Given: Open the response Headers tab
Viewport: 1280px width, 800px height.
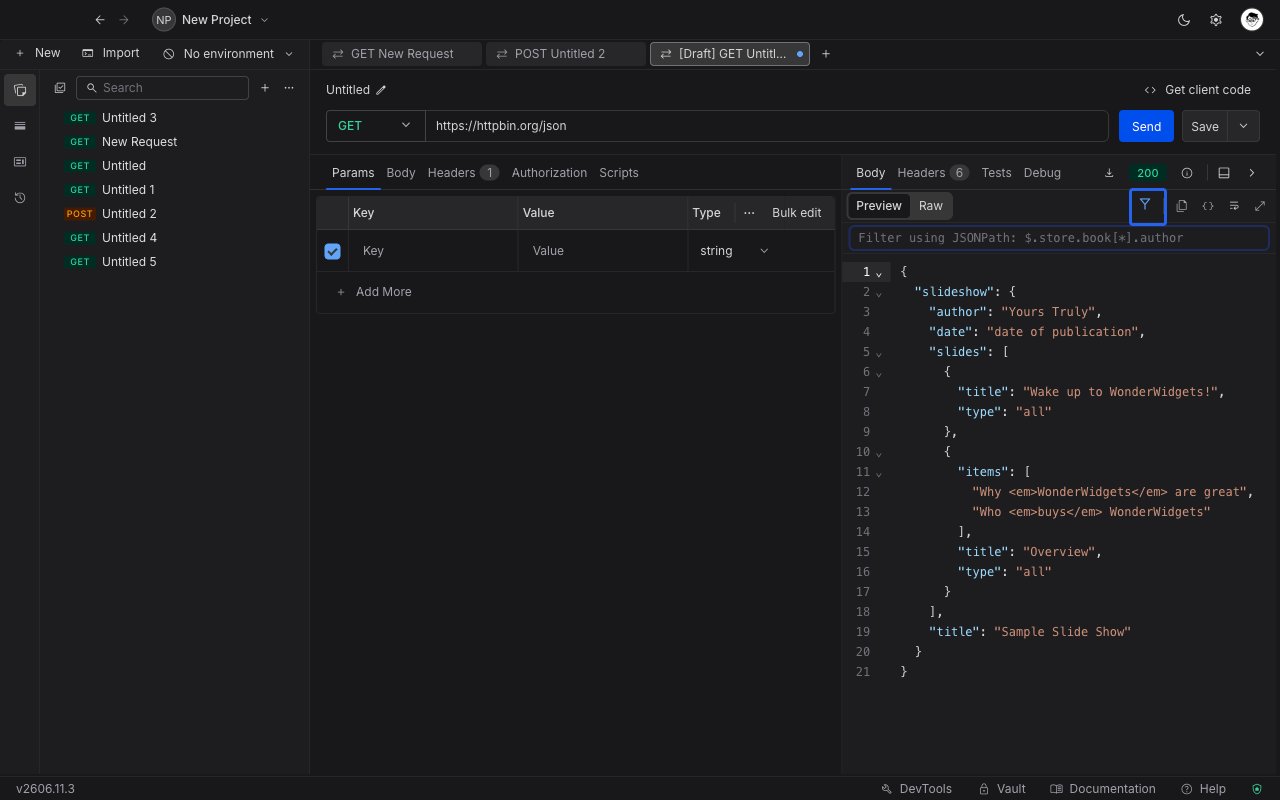Looking at the screenshot, I should (933, 173).
